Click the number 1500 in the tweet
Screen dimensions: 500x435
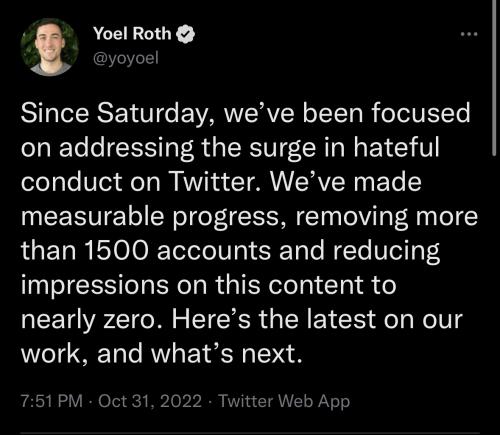[116, 250]
